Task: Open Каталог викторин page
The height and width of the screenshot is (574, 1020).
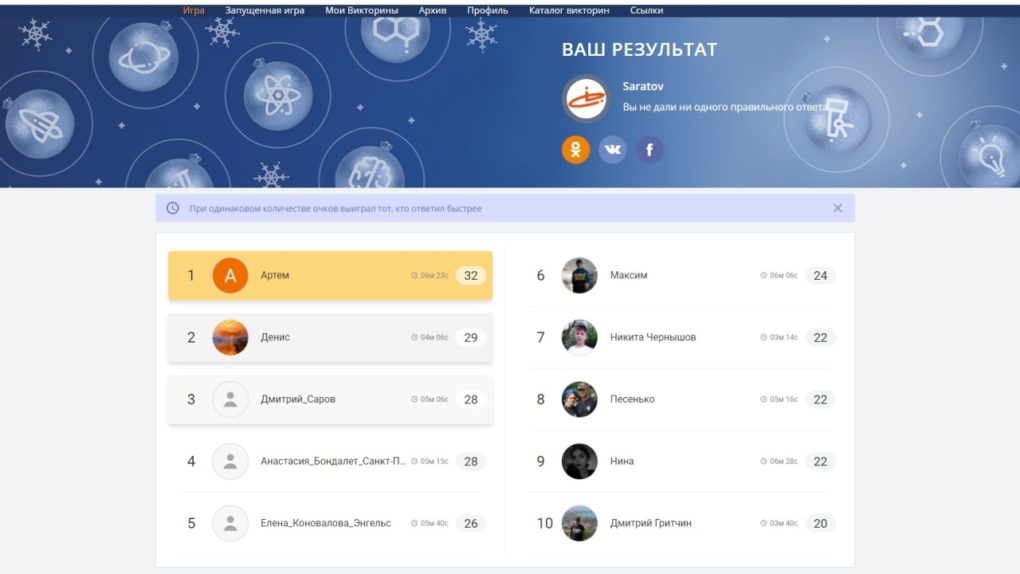Action: pos(568,10)
